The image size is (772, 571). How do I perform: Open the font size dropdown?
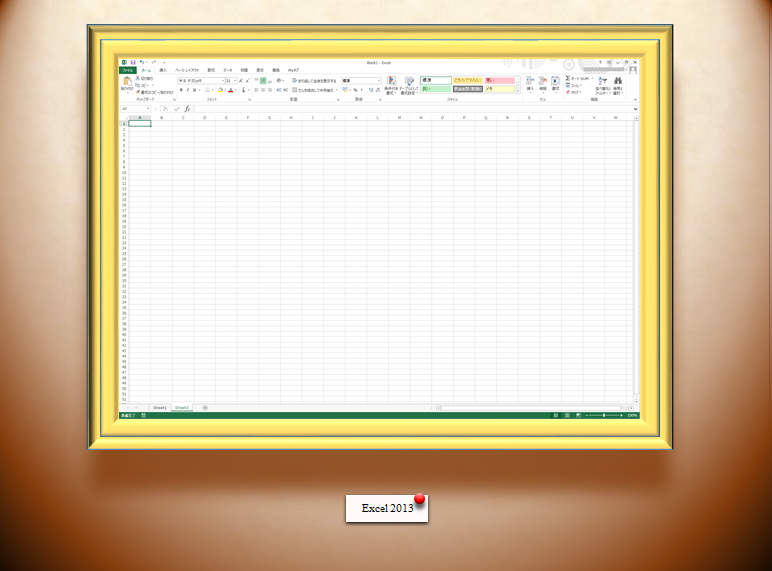235,81
